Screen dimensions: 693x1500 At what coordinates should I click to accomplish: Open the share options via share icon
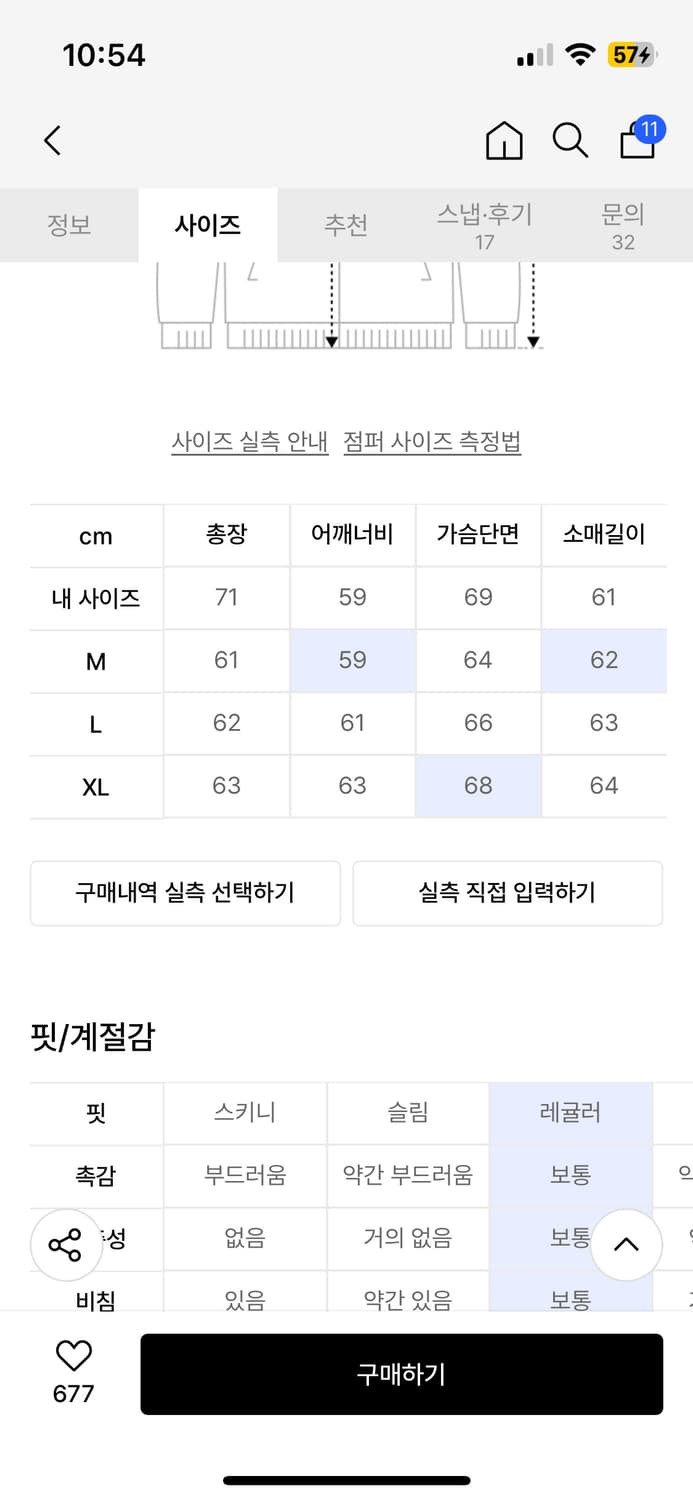click(66, 1245)
